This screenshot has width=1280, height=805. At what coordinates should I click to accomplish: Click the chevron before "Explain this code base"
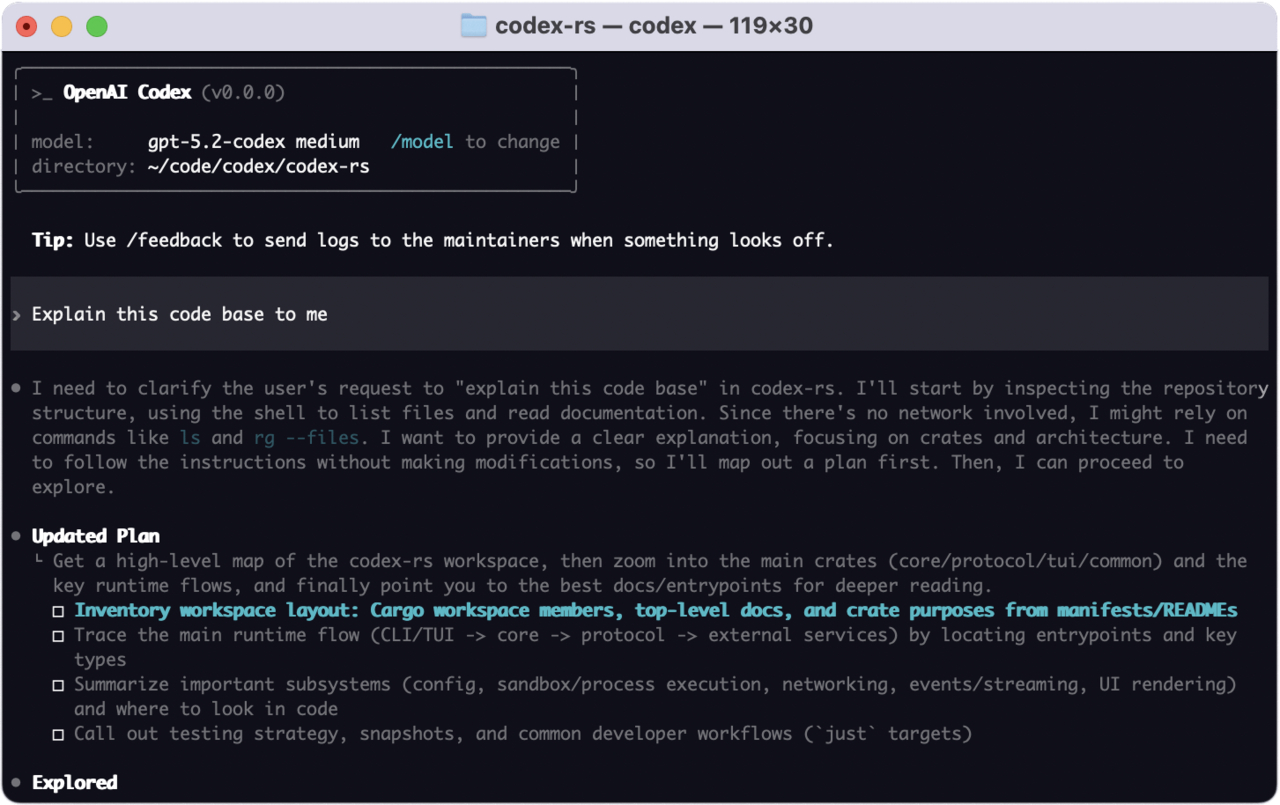(16, 315)
